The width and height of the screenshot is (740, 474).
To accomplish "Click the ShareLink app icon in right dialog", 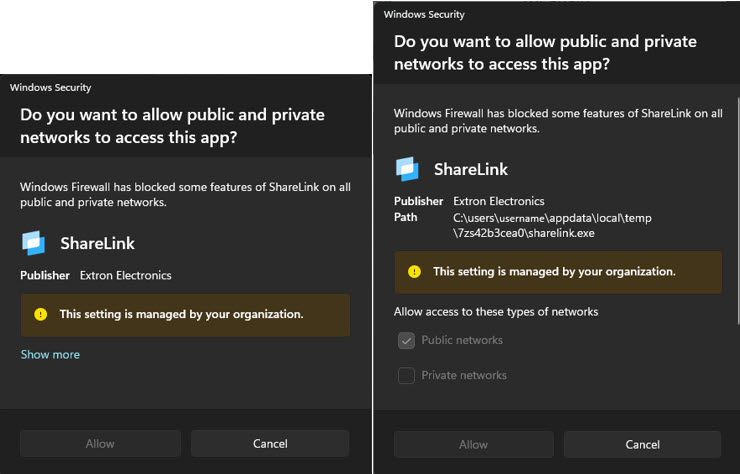I will click(x=407, y=169).
